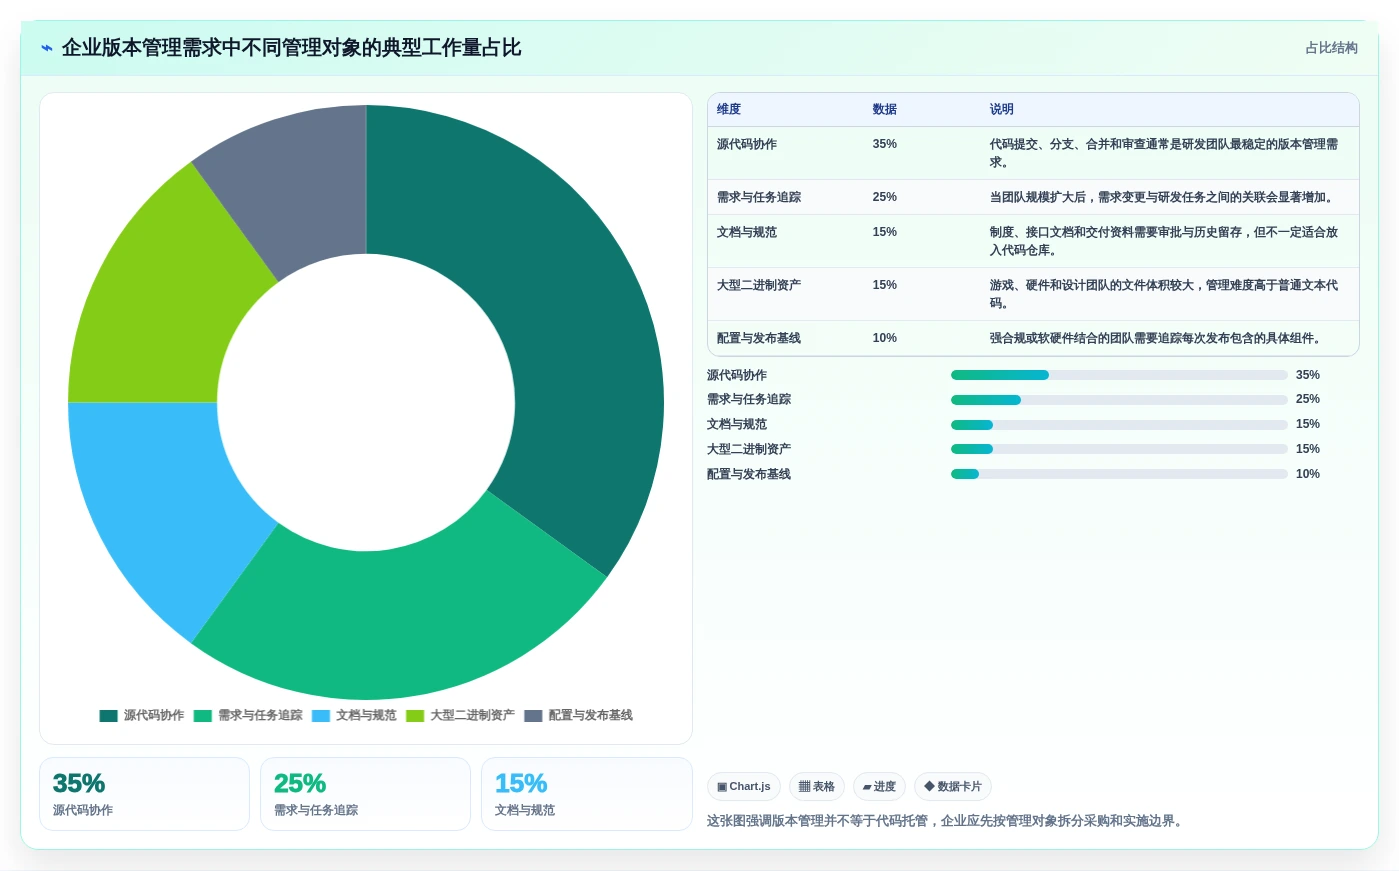Click the 配置与发布基线 progress bar

(x=1119, y=474)
